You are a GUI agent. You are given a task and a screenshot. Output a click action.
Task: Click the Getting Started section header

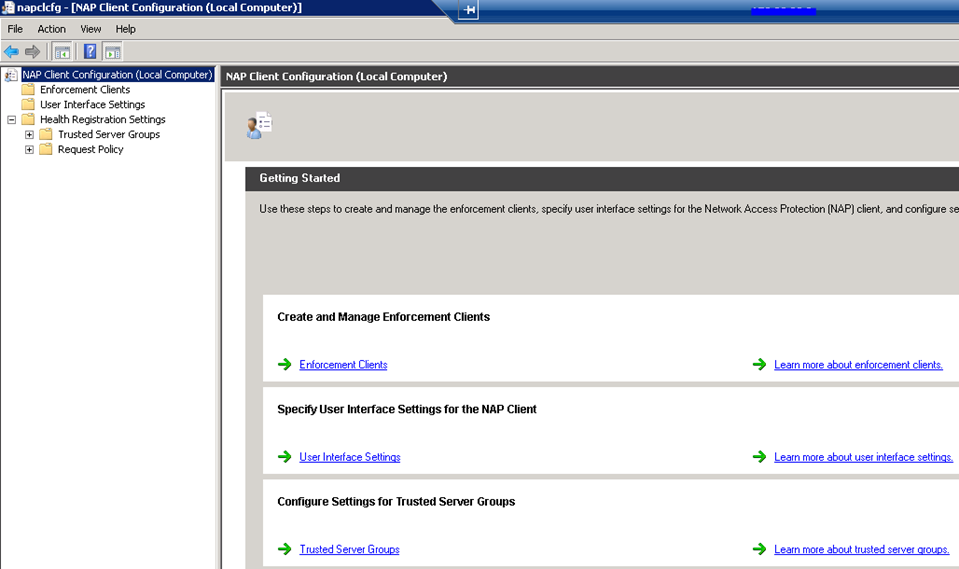coord(300,178)
